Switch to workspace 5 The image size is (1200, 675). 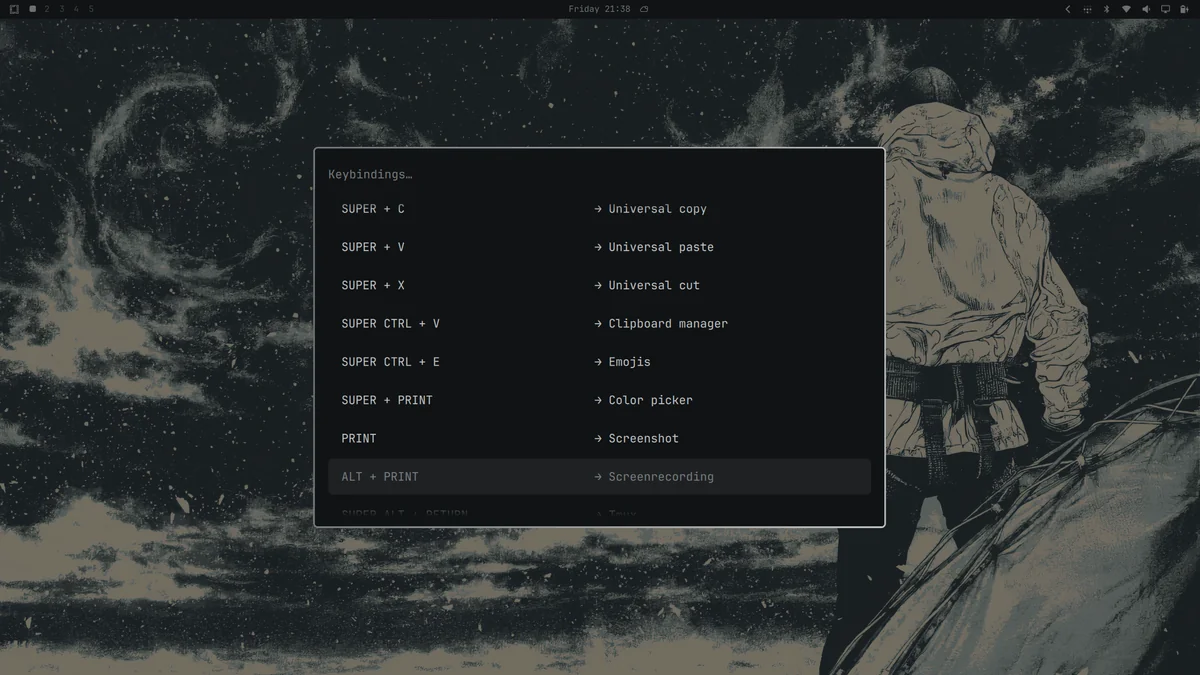(x=91, y=9)
